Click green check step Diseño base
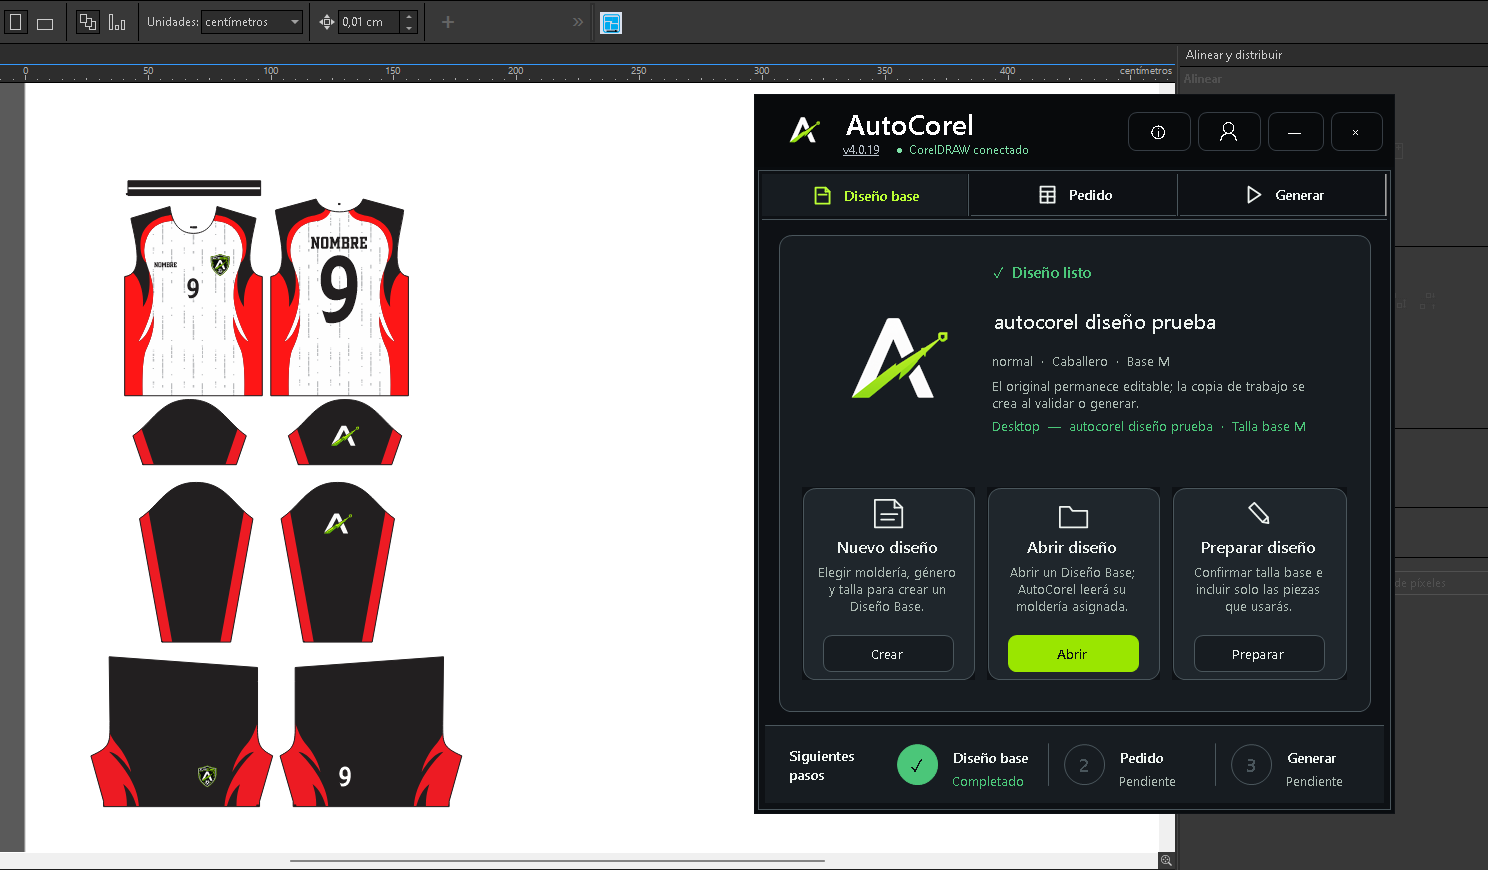 click(x=917, y=765)
